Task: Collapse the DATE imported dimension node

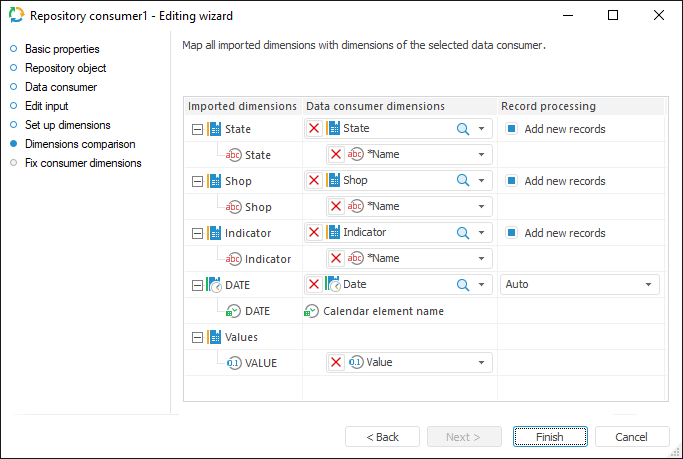Action: click(x=197, y=285)
